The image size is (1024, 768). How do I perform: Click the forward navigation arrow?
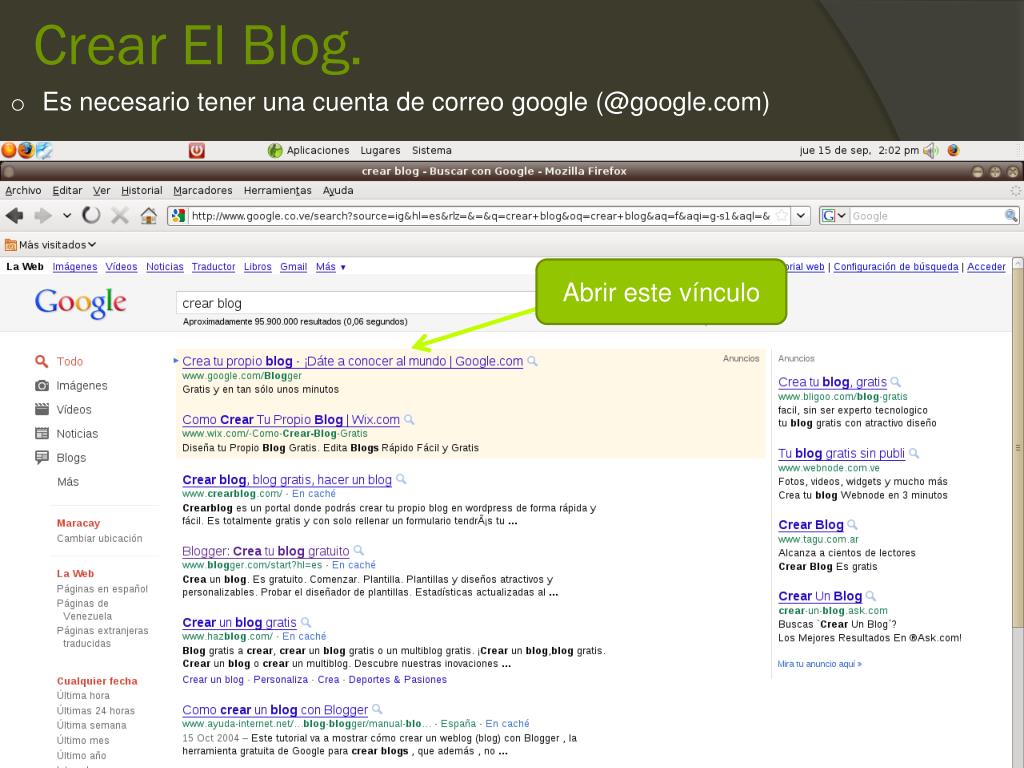click(43, 216)
